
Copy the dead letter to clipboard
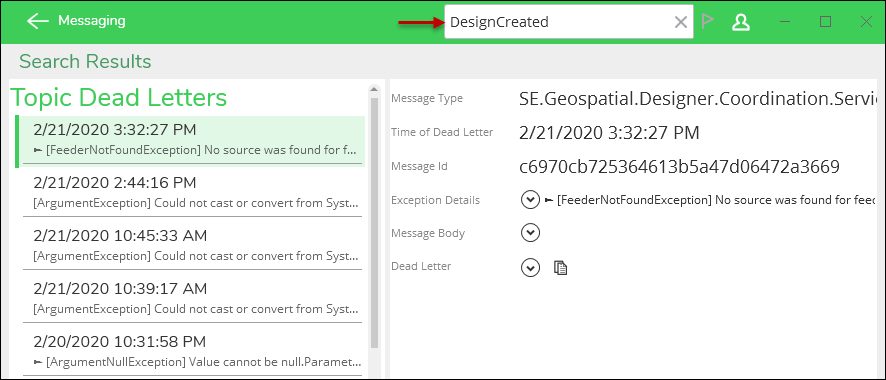coord(561,268)
